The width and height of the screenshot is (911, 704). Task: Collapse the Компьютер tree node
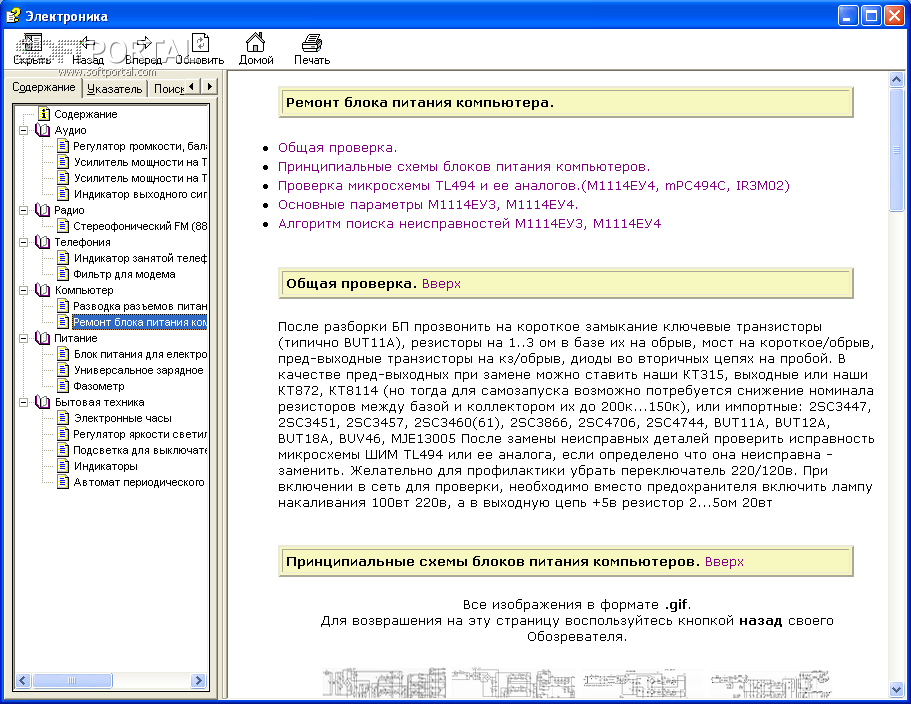click(x=23, y=290)
